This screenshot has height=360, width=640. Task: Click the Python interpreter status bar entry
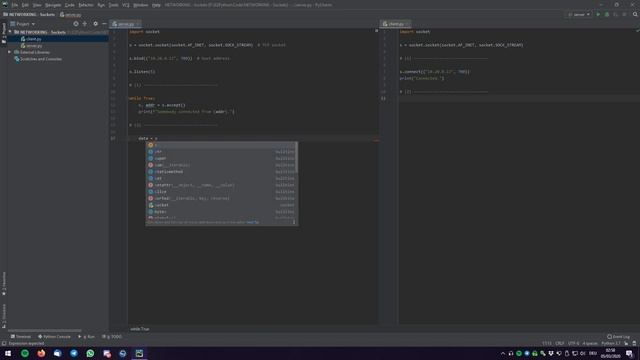pyautogui.click(x=611, y=343)
